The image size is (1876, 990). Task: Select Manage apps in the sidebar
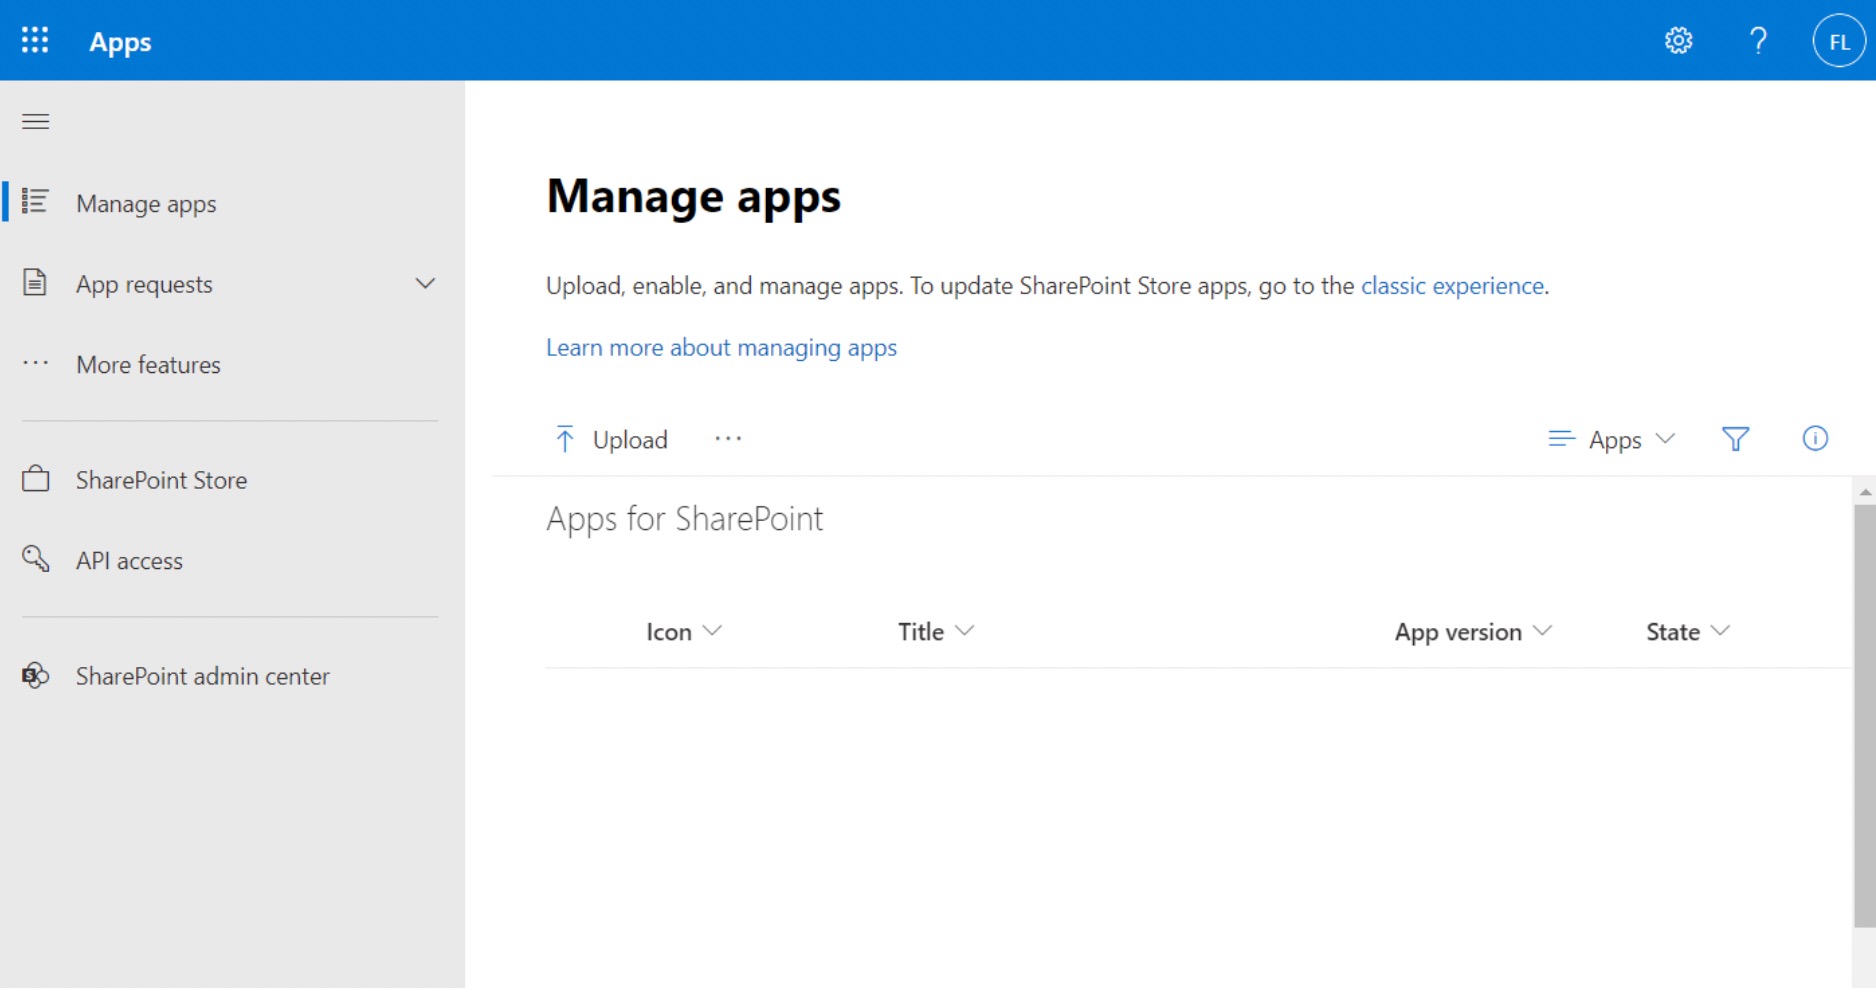click(146, 203)
